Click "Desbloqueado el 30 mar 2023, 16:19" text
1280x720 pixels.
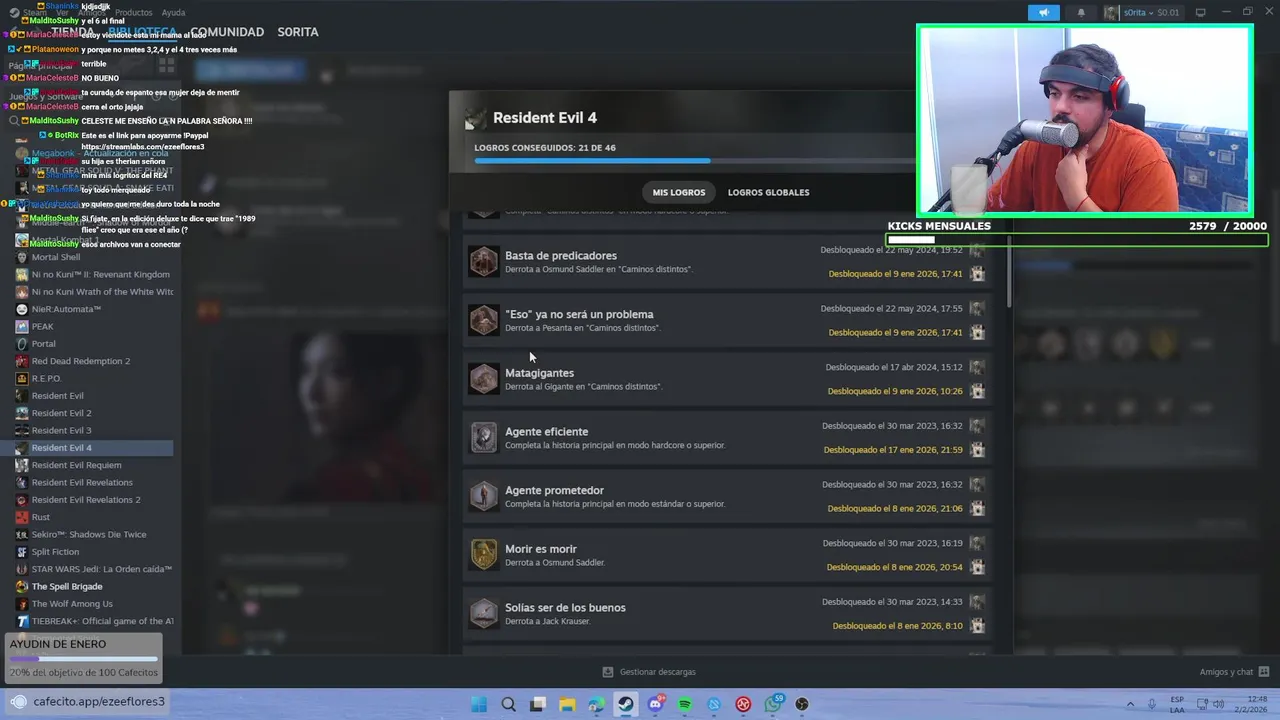coord(892,543)
